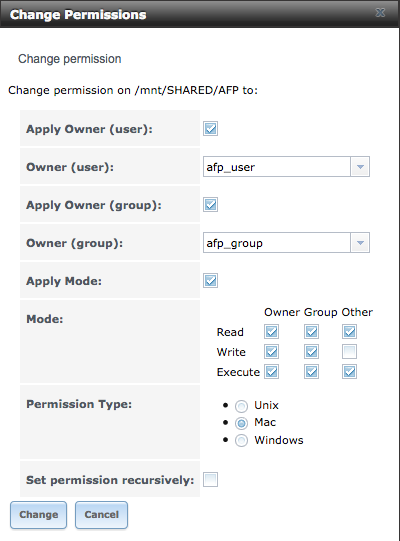The height and width of the screenshot is (541, 400).
Task: Select the Windows permission type
Action: click(x=241, y=441)
